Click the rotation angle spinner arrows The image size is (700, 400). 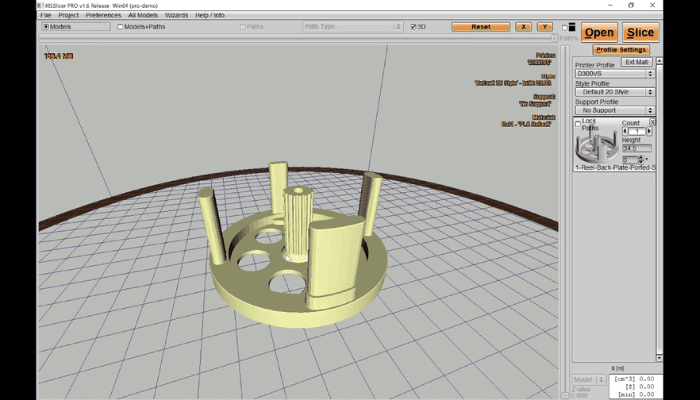coord(641,160)
